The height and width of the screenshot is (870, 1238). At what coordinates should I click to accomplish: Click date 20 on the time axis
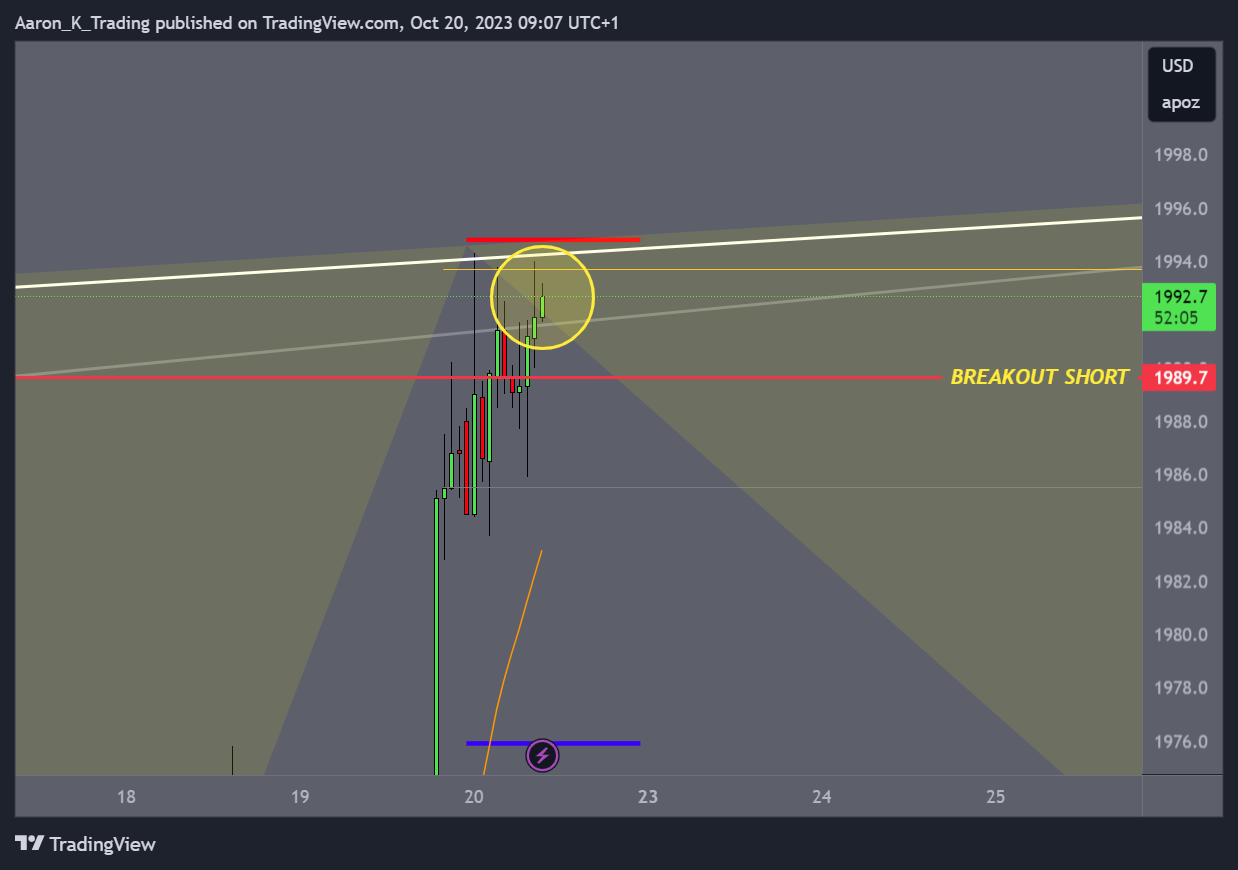474,797
